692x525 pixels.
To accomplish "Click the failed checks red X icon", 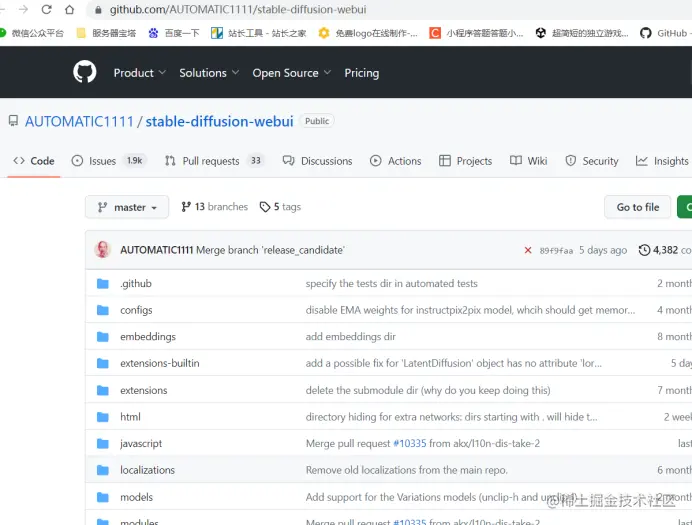I will (x=528, y=250).
